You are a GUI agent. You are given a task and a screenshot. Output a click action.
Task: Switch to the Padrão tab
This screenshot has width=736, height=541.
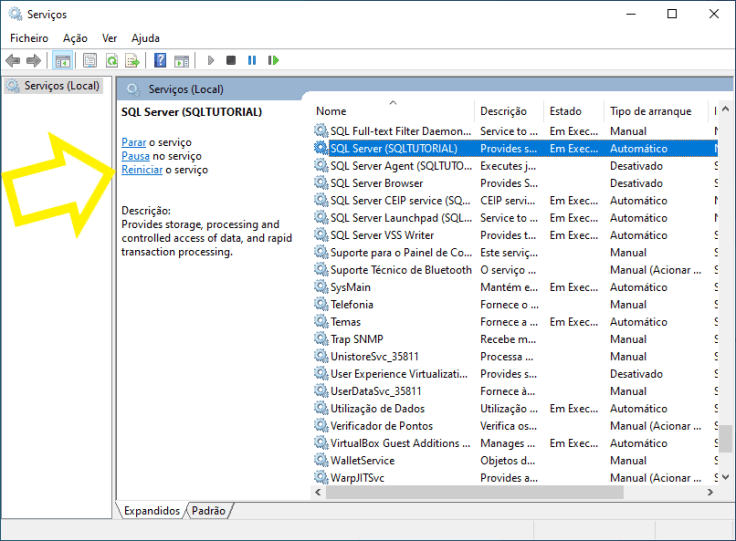click(x=209, y=510)
